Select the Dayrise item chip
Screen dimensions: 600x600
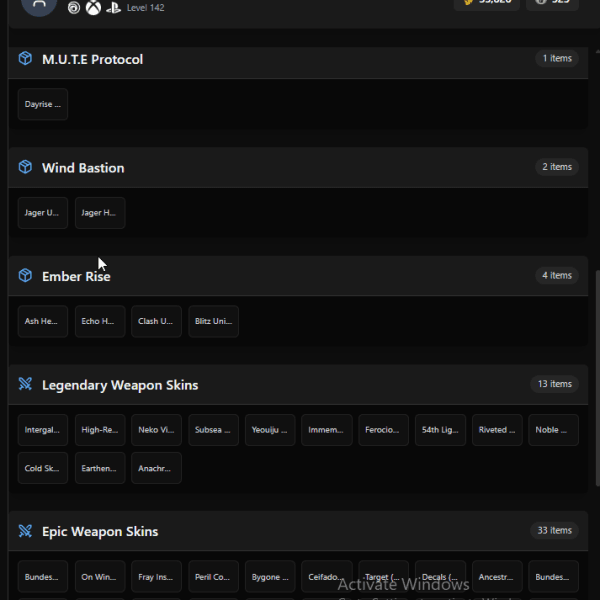tap(43, 104)
